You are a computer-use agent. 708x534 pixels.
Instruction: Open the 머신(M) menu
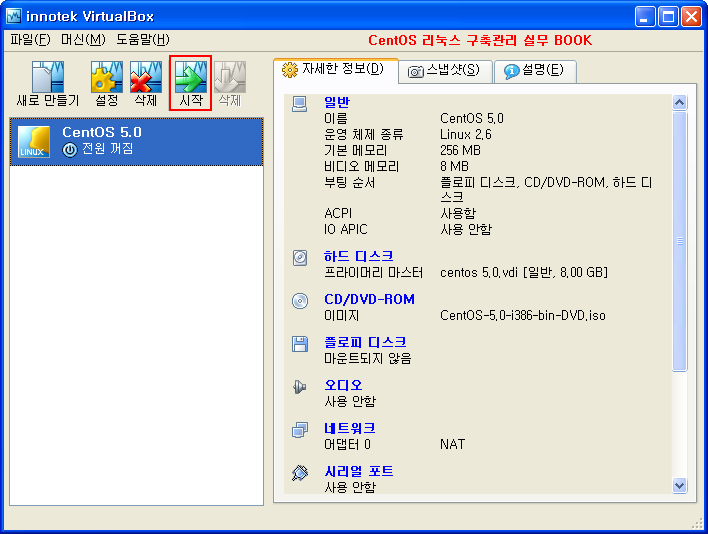pos(83,40)
